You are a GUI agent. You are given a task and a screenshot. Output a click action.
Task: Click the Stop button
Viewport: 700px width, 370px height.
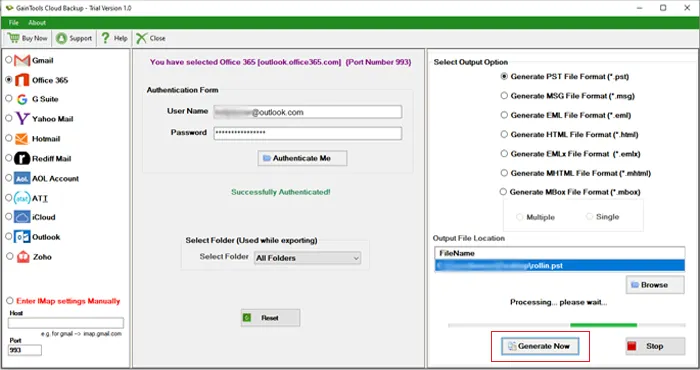[655, 346]
